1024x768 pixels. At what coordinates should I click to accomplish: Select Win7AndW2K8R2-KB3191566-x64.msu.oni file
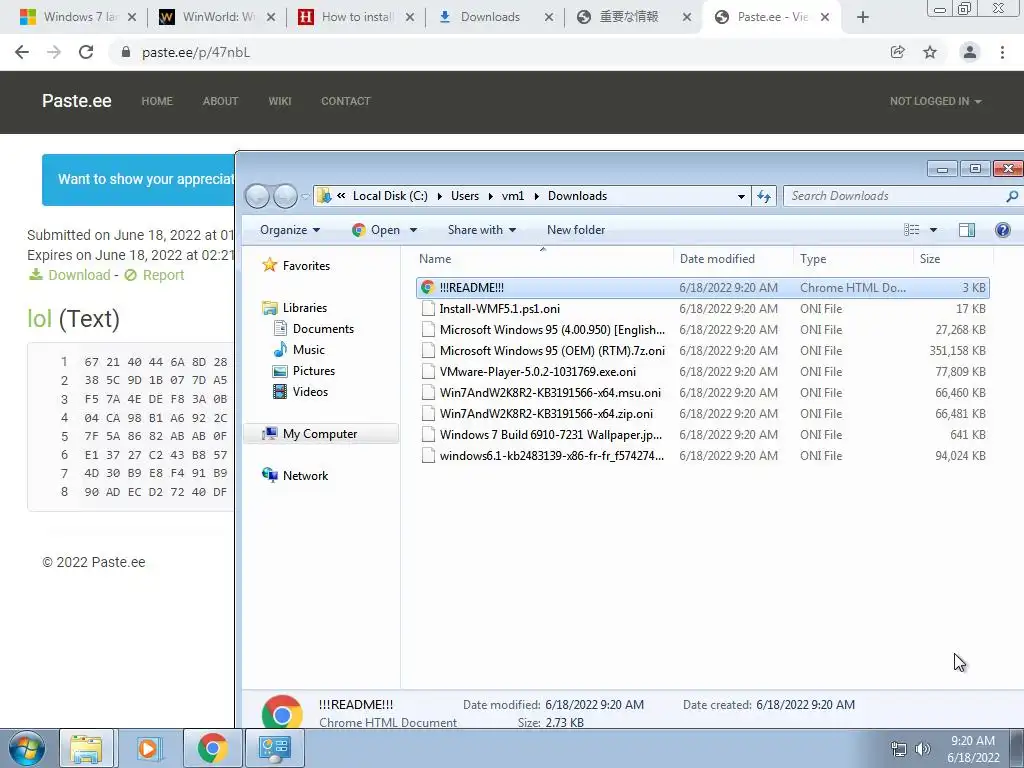coord(703,392)
